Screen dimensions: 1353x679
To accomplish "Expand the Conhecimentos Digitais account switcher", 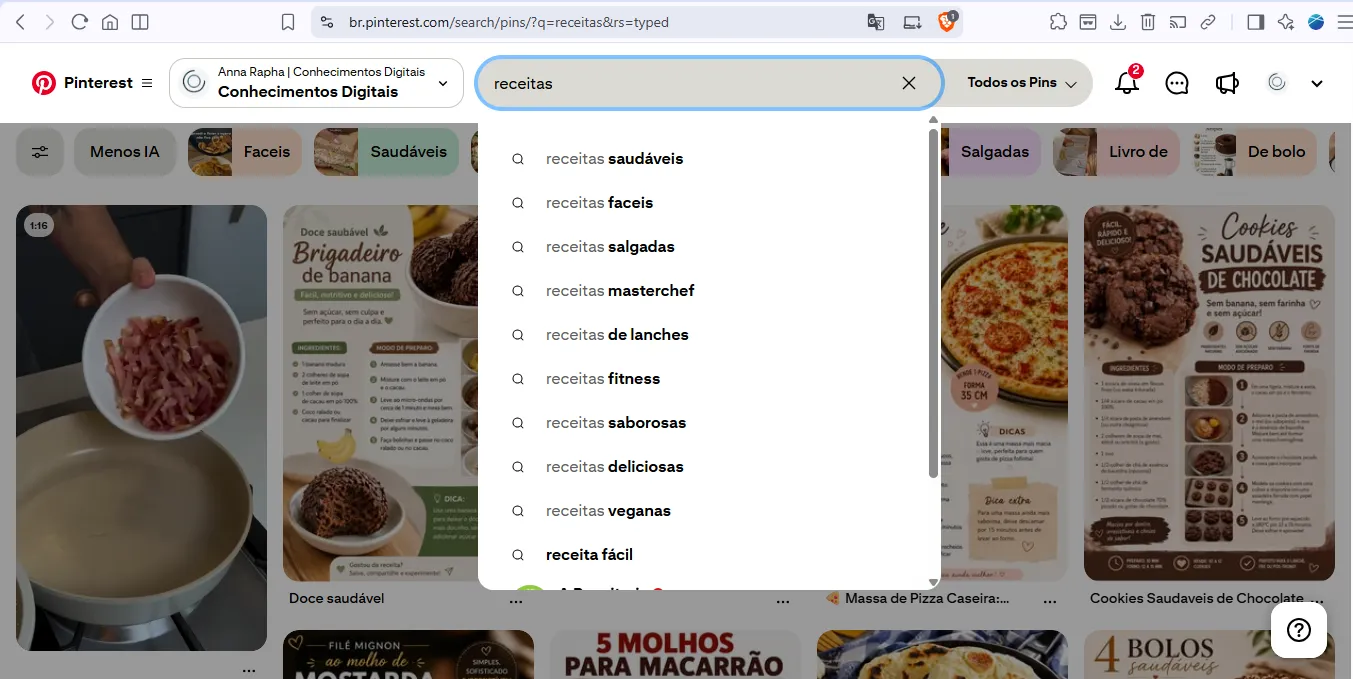I will [x=316, y=83].
